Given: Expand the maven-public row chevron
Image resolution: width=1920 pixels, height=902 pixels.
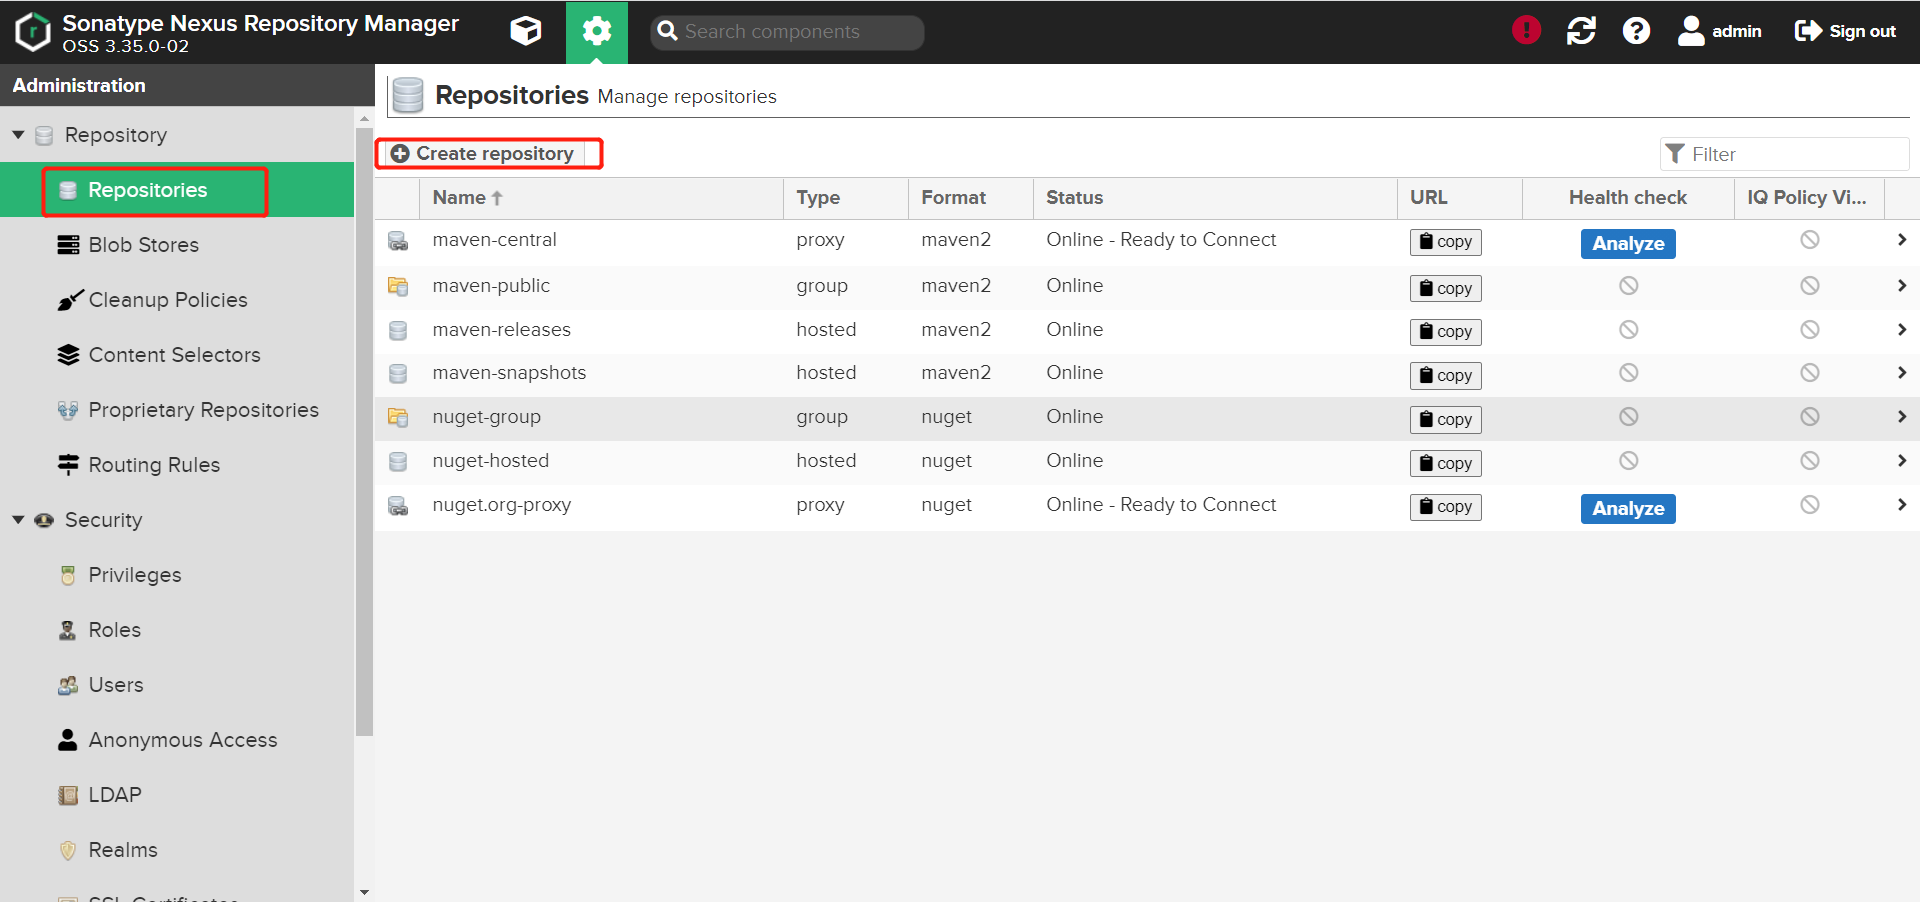Looking at the screenshot, I should click(1901, 286).
